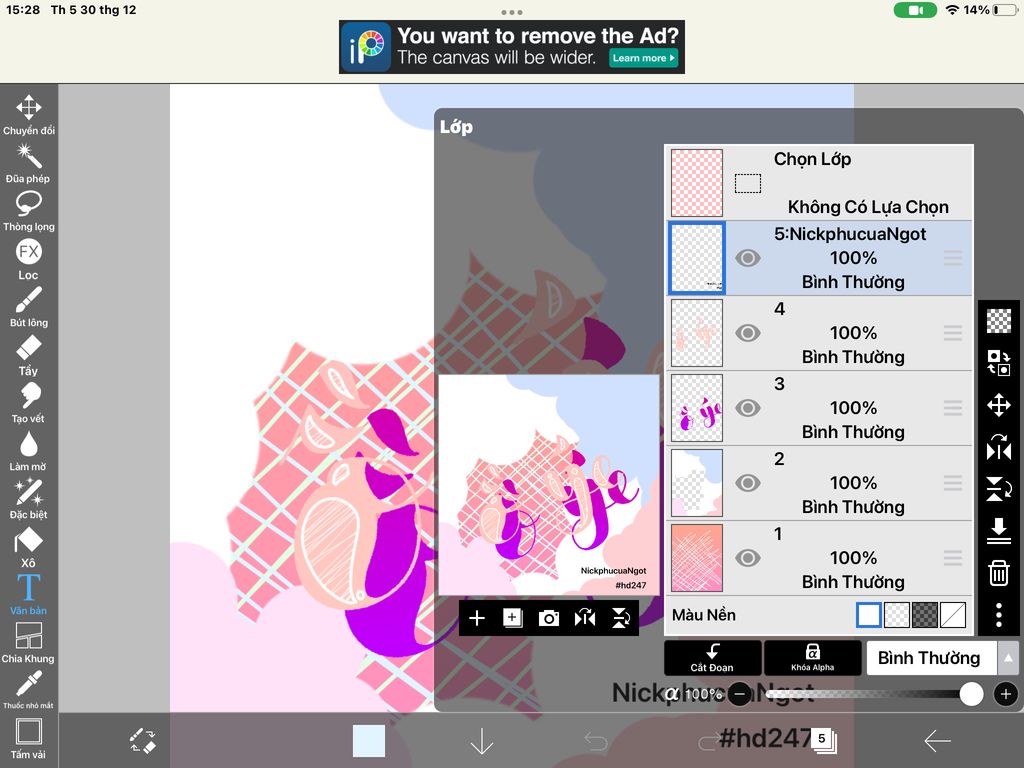
Task: Select the Văn bản text tool
Action: click(x=28, y=594)
